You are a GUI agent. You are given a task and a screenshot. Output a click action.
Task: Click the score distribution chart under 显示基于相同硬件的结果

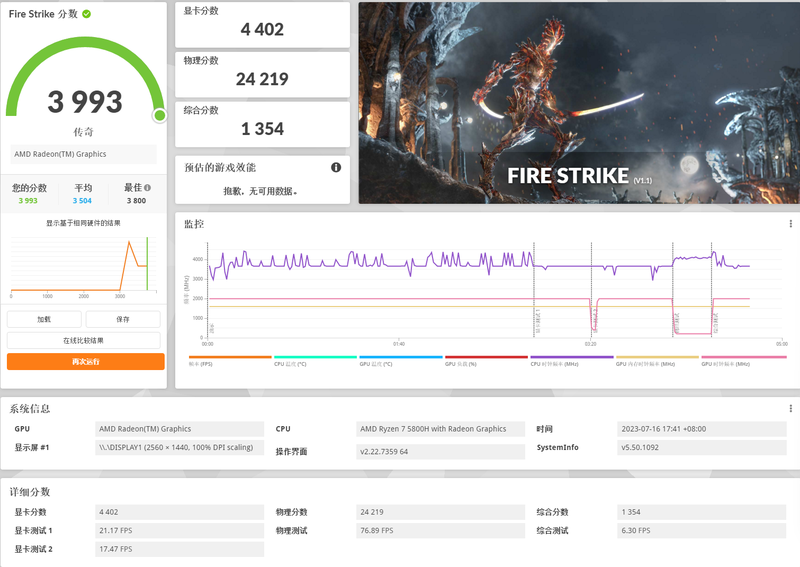[x=84, y=265]
